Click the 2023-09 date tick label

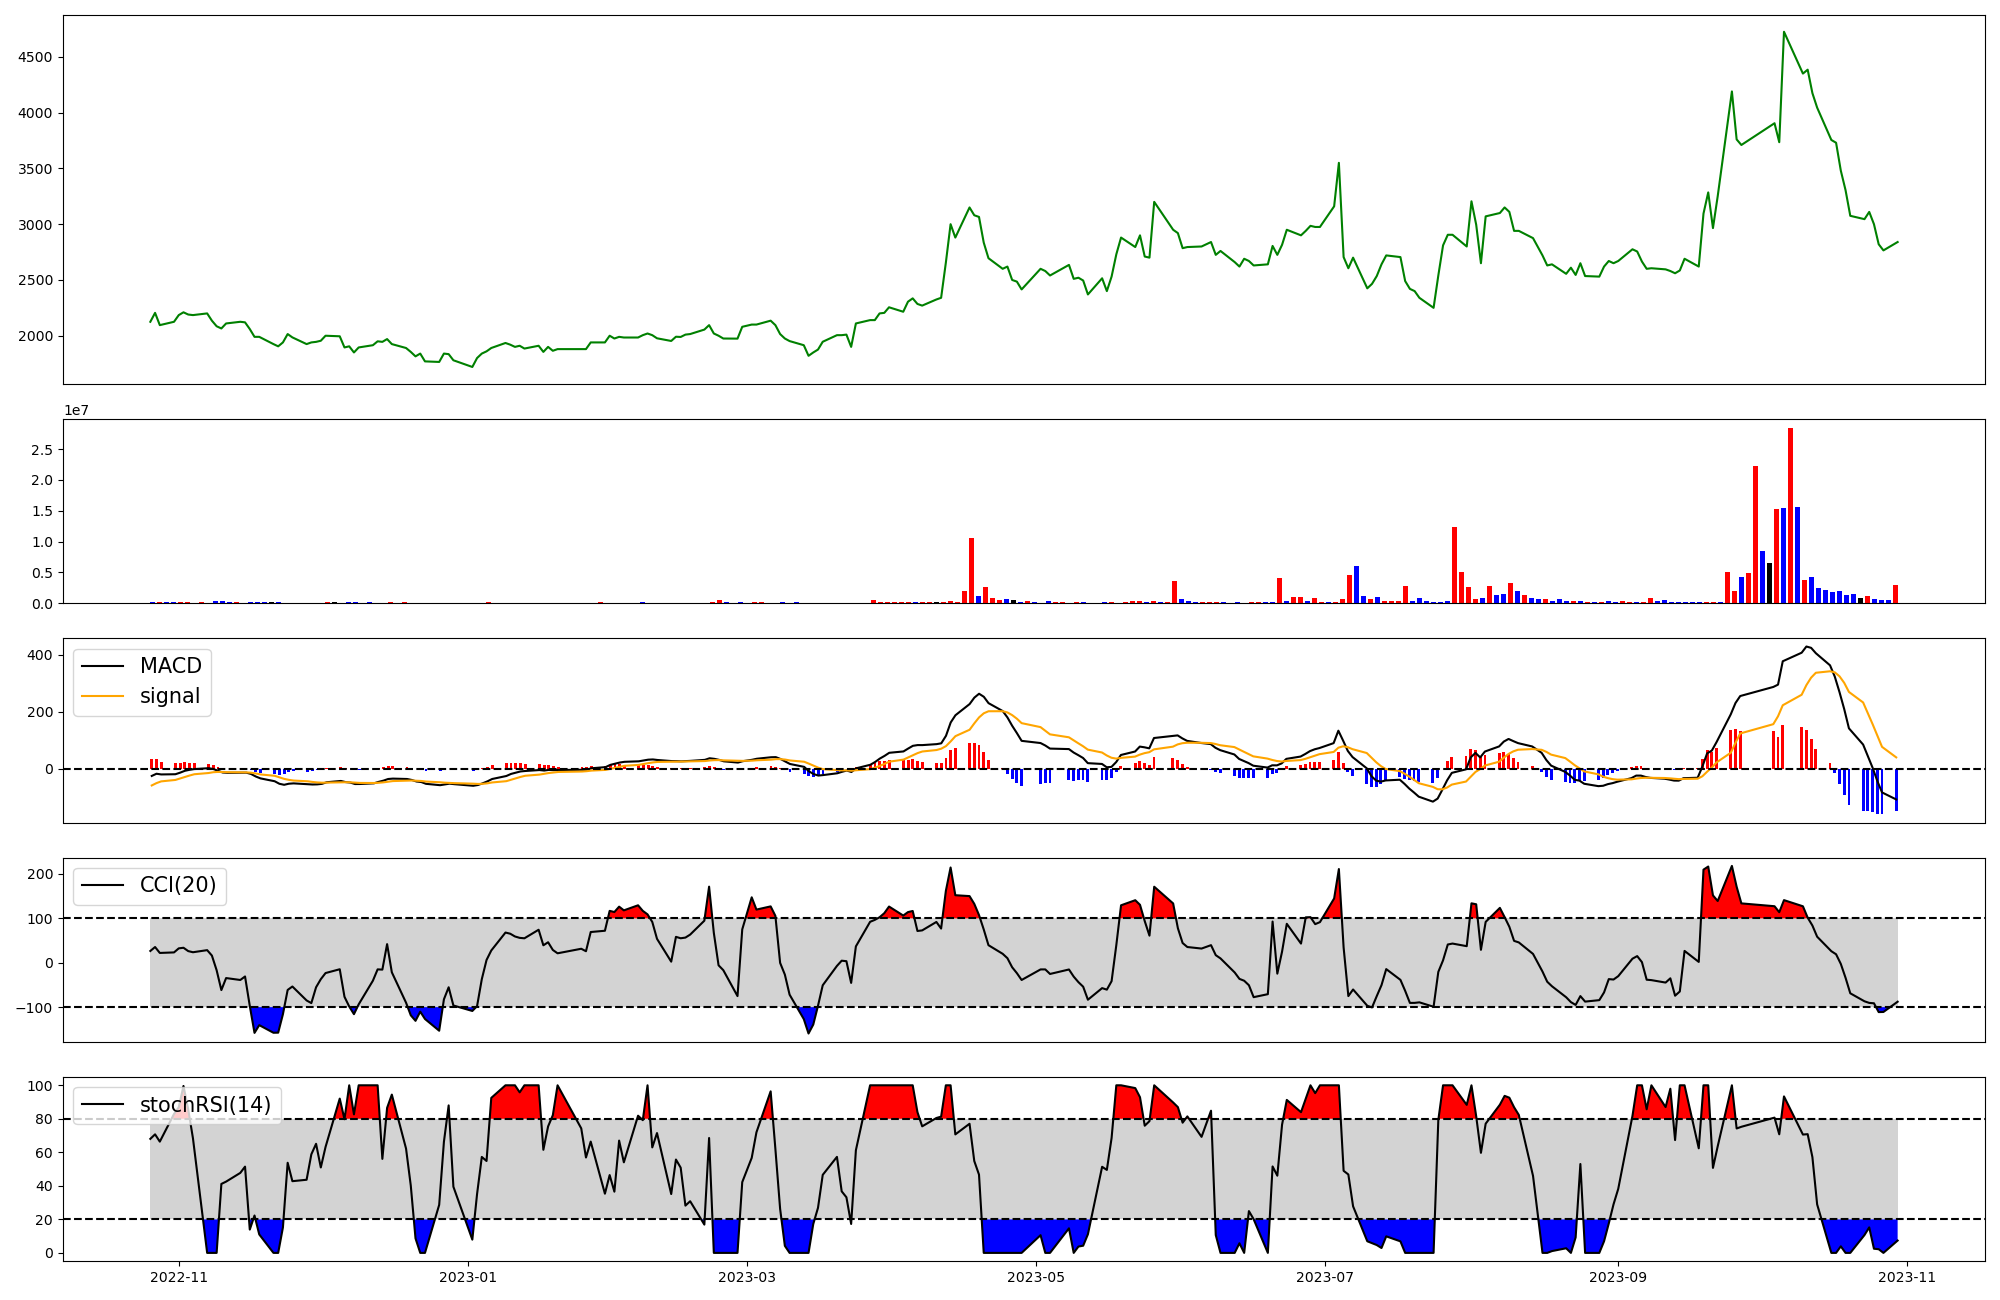click(x=1617, y=1277)
